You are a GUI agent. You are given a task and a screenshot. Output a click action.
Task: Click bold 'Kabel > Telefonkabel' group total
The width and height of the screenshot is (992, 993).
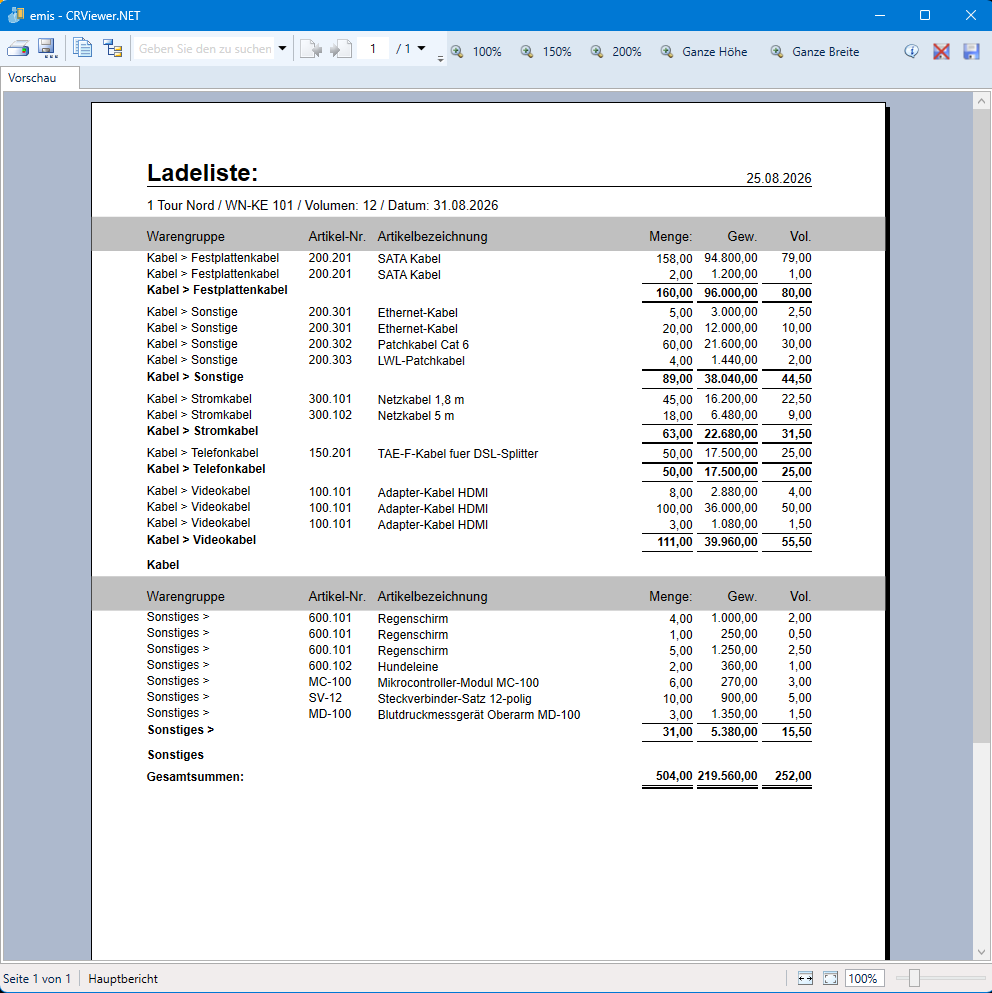tap(207, 469)
